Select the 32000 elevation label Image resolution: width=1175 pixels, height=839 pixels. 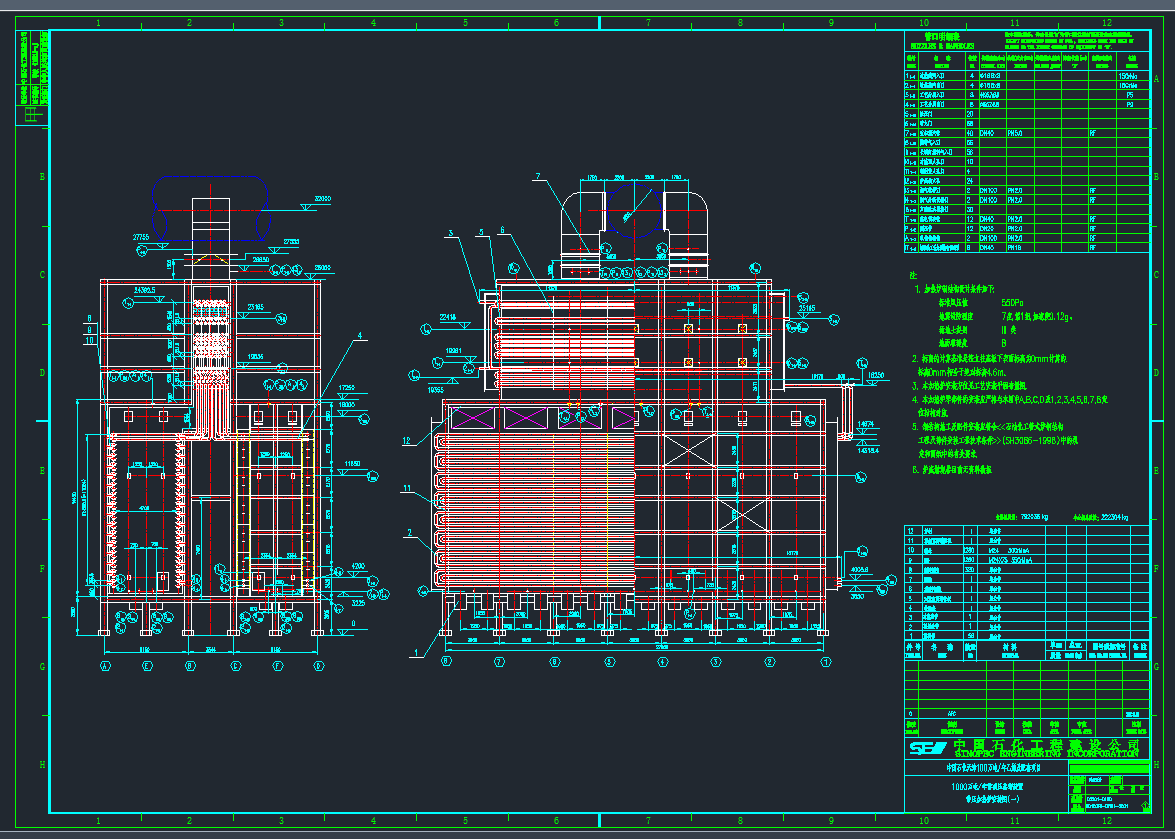(320, 199)
